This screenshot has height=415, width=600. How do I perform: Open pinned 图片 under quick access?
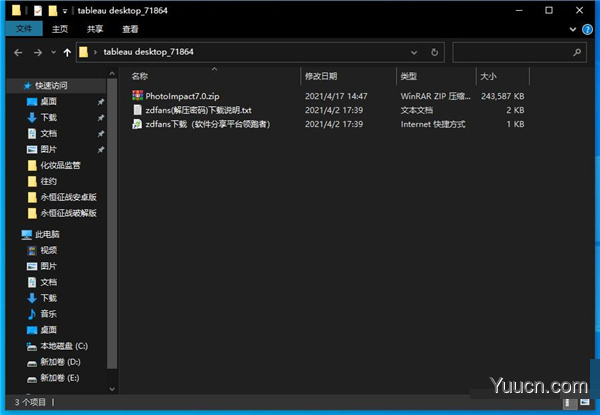[49, 149]
